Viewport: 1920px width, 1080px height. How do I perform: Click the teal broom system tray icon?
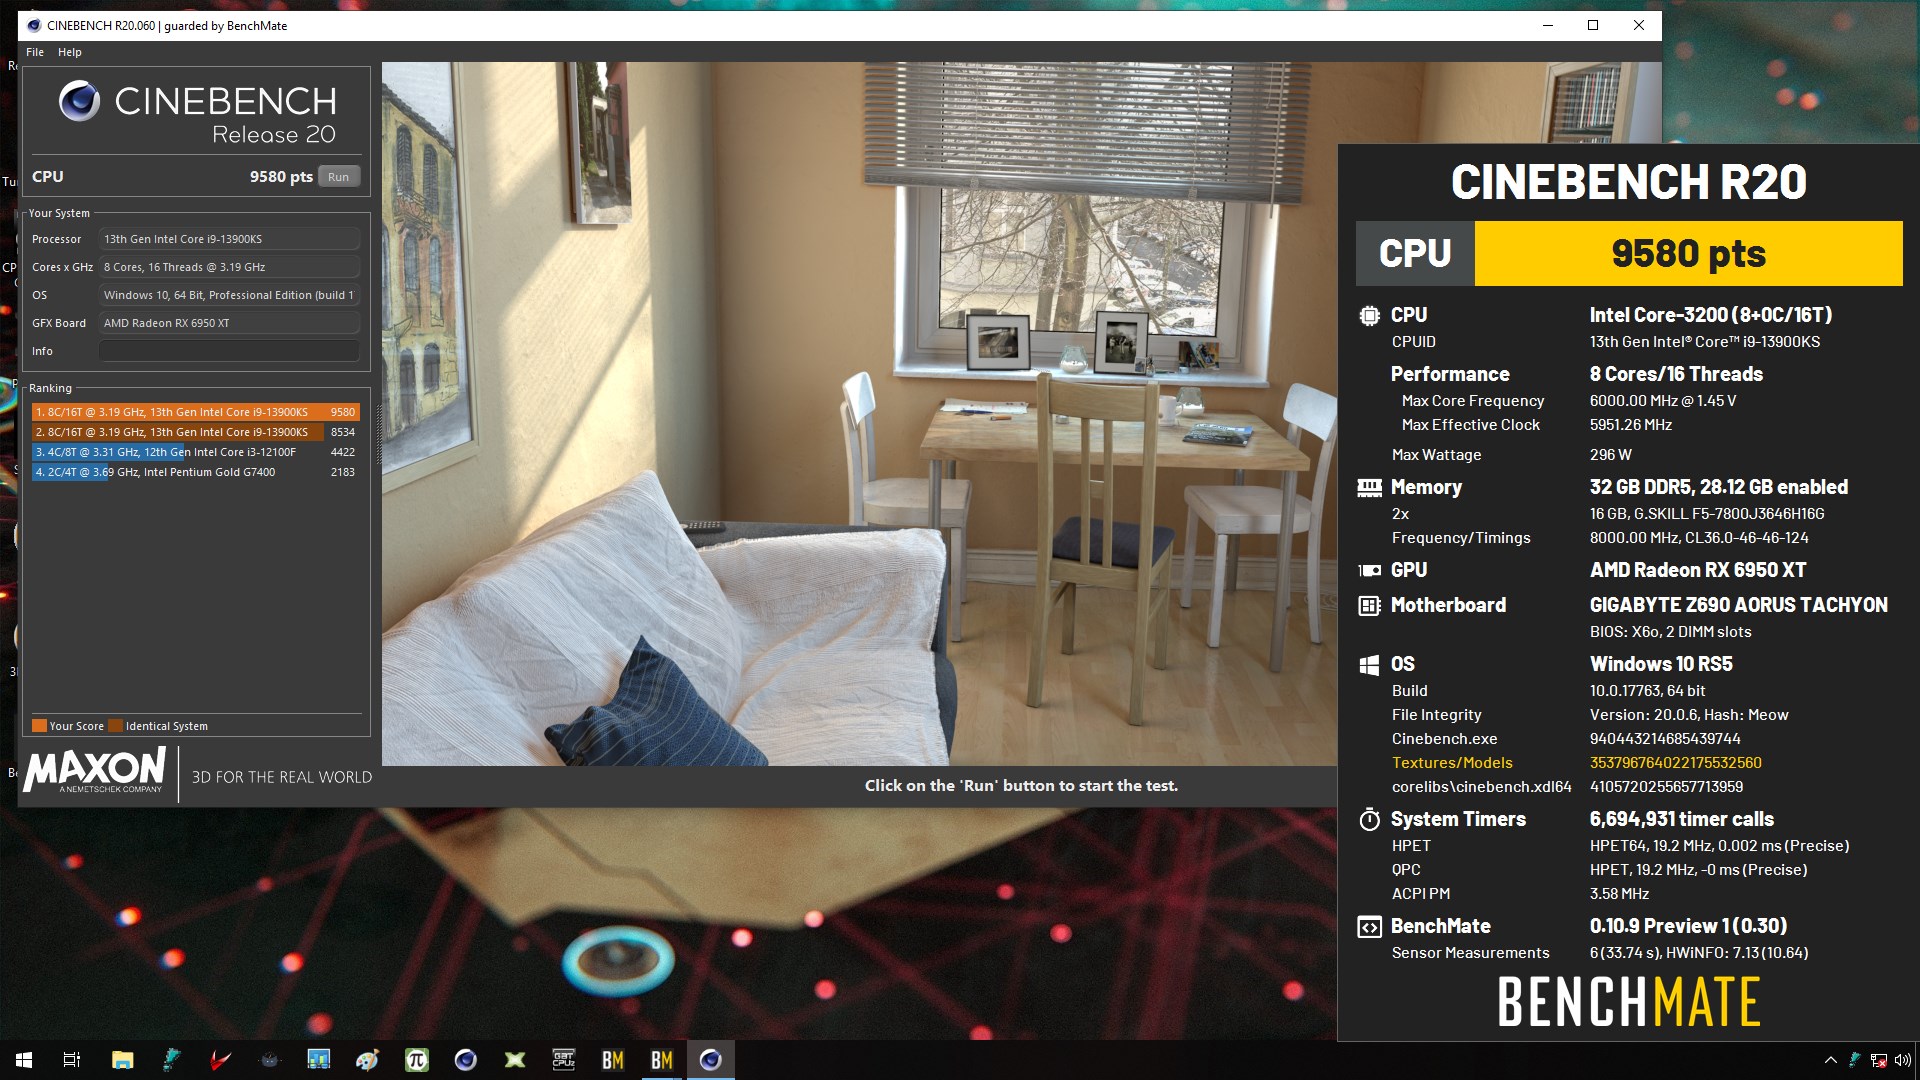(x=1855, y=1060)
